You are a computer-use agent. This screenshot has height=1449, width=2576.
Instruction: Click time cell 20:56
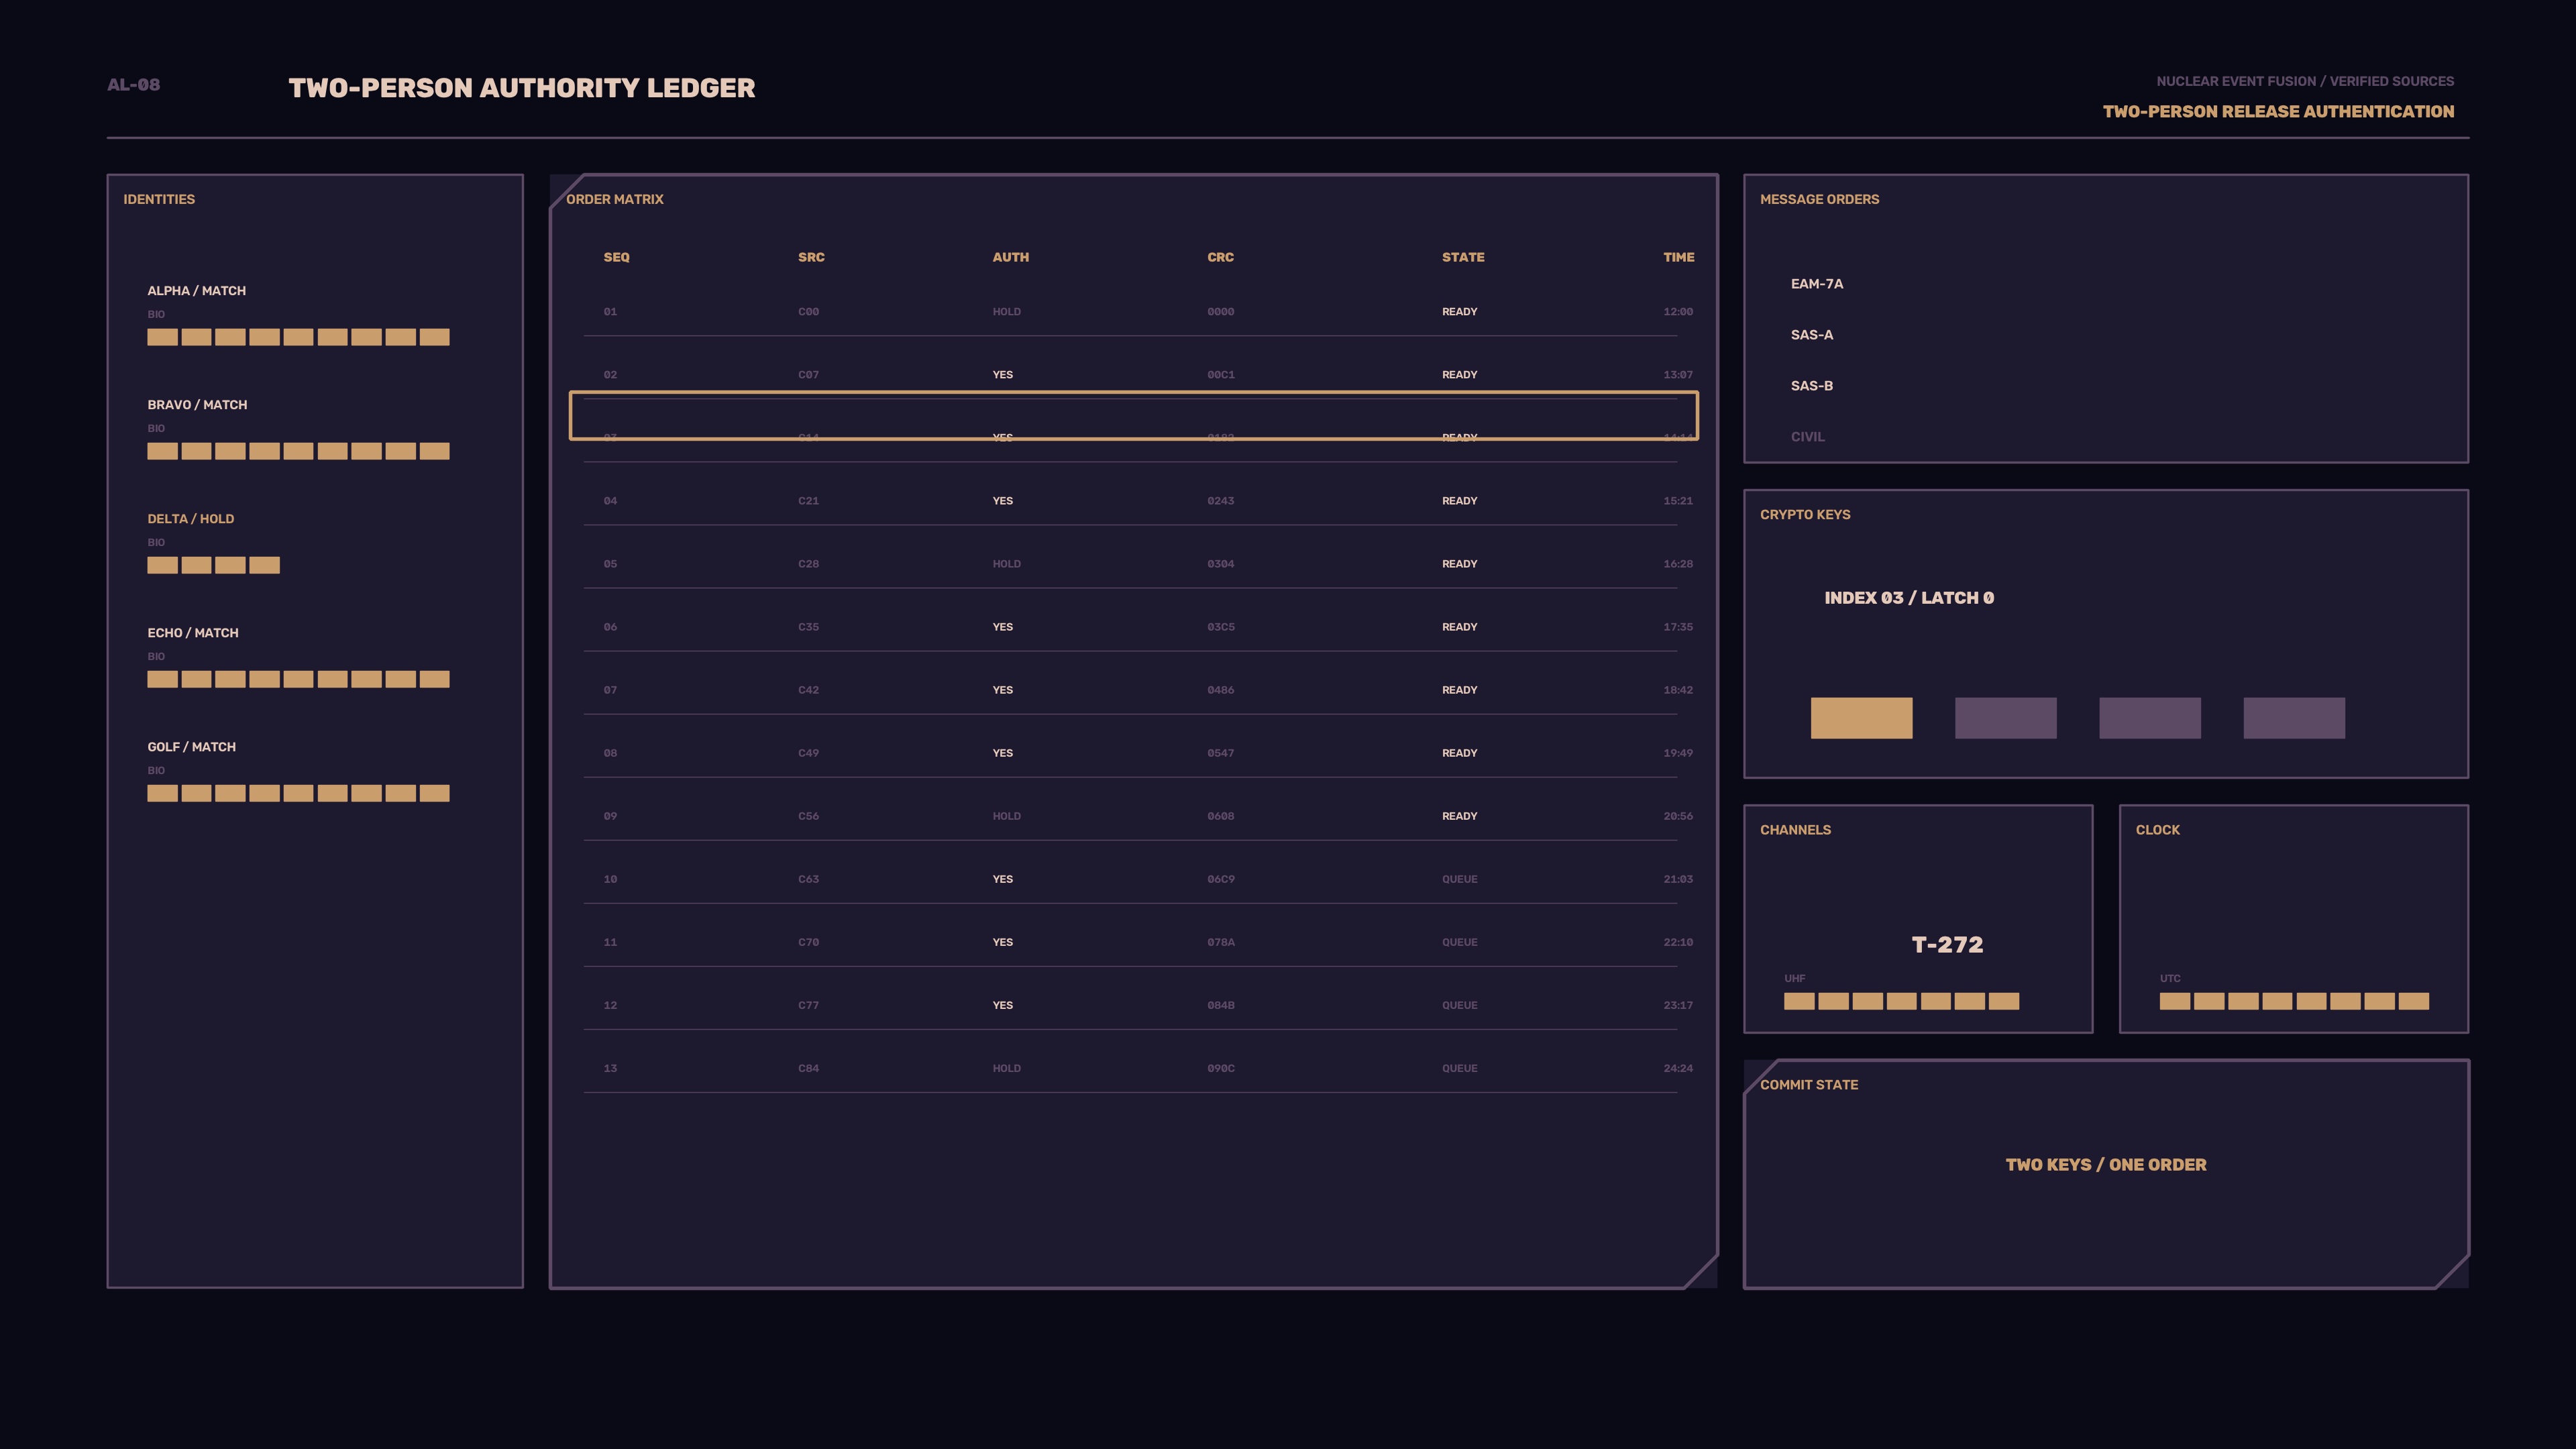(1678, 816)
